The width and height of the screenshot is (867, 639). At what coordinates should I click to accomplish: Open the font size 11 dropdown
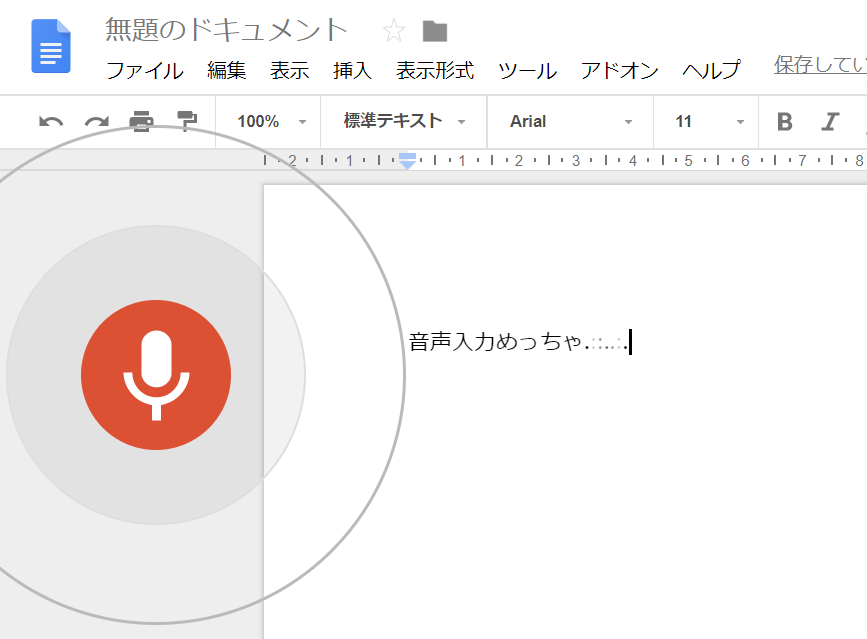pyautogui.click(x=709, y=122)
